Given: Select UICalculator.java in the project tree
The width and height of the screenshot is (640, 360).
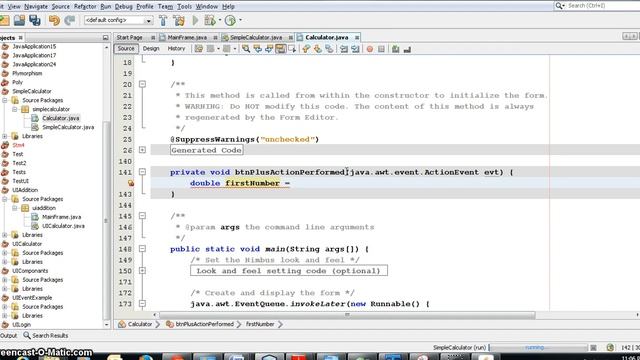Looking at the screenshot, I should (63, 226).
